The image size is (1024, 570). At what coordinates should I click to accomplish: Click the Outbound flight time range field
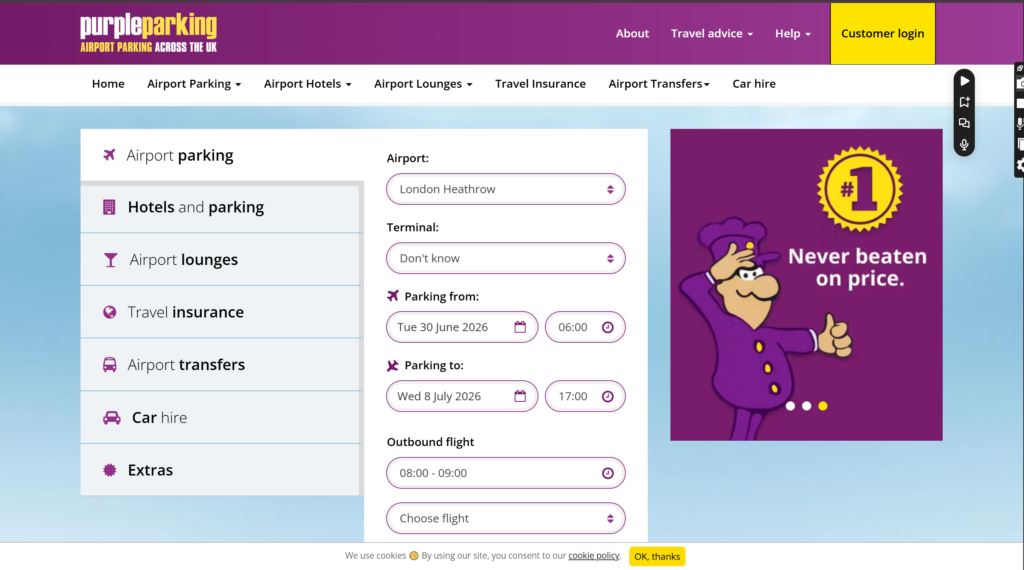click(x=505, y=473)
